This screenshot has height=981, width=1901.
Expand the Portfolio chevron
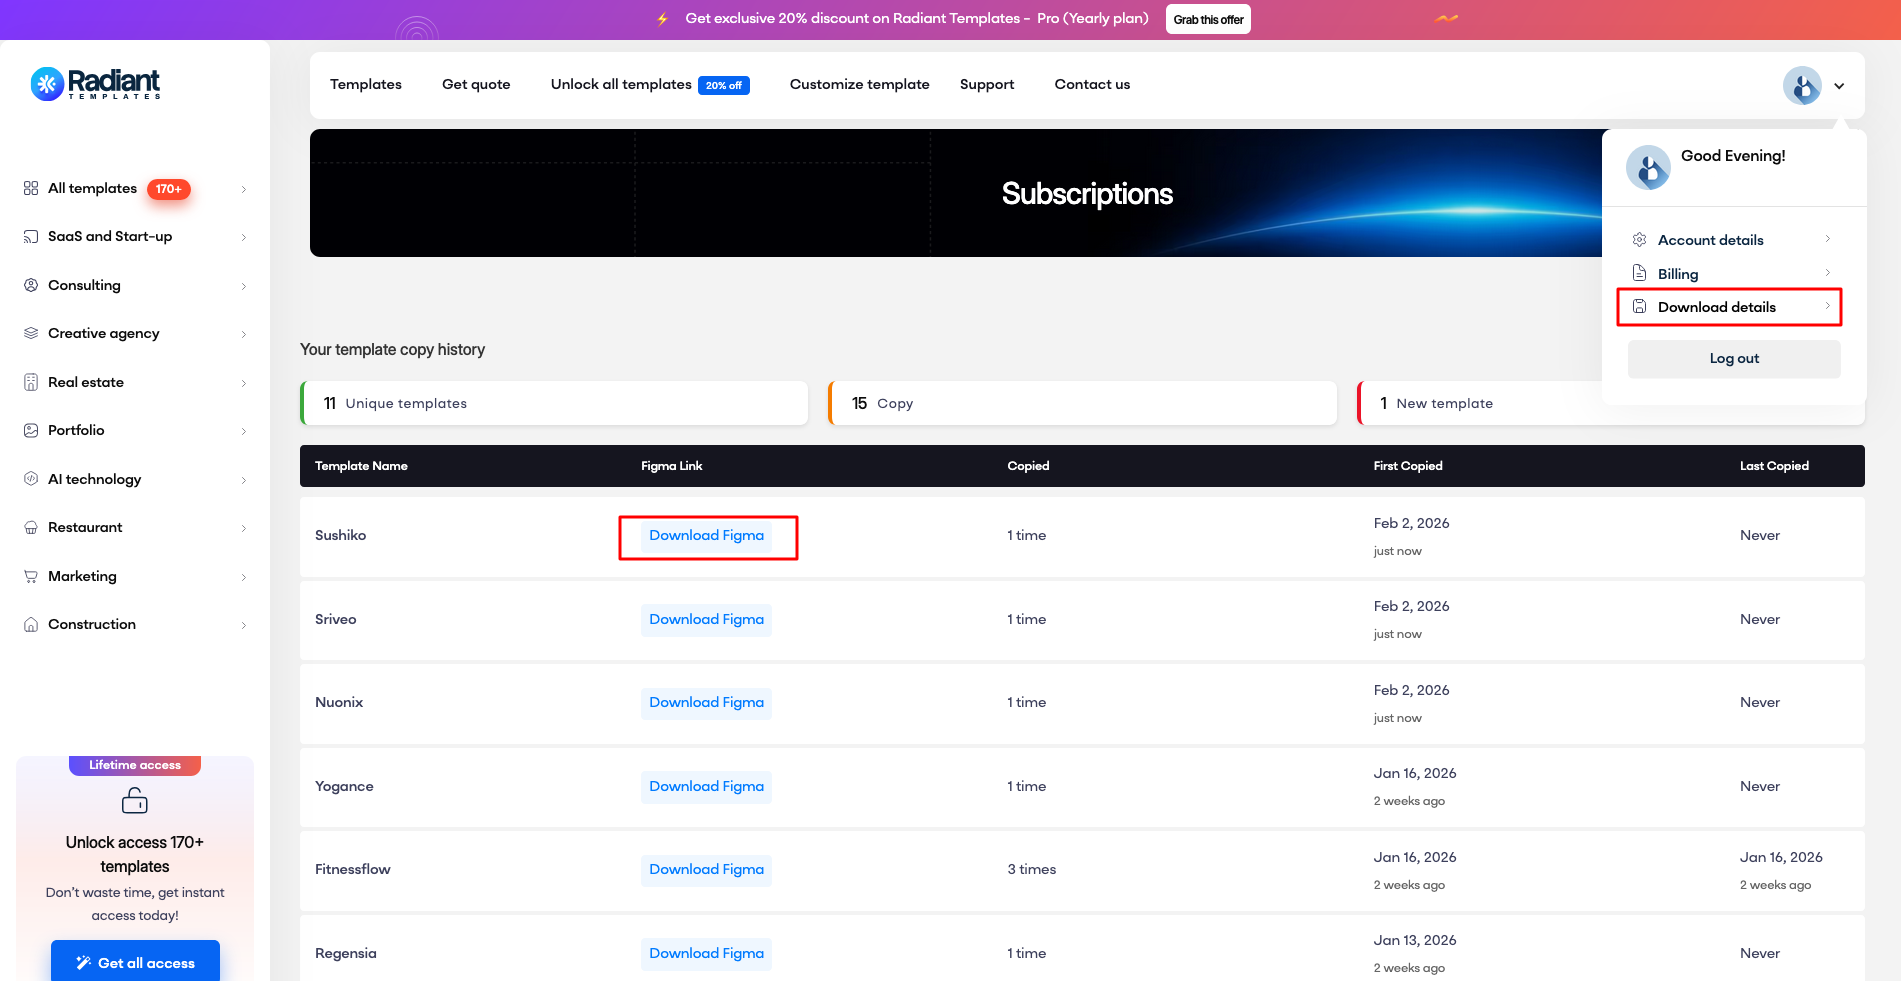[243, 431]
